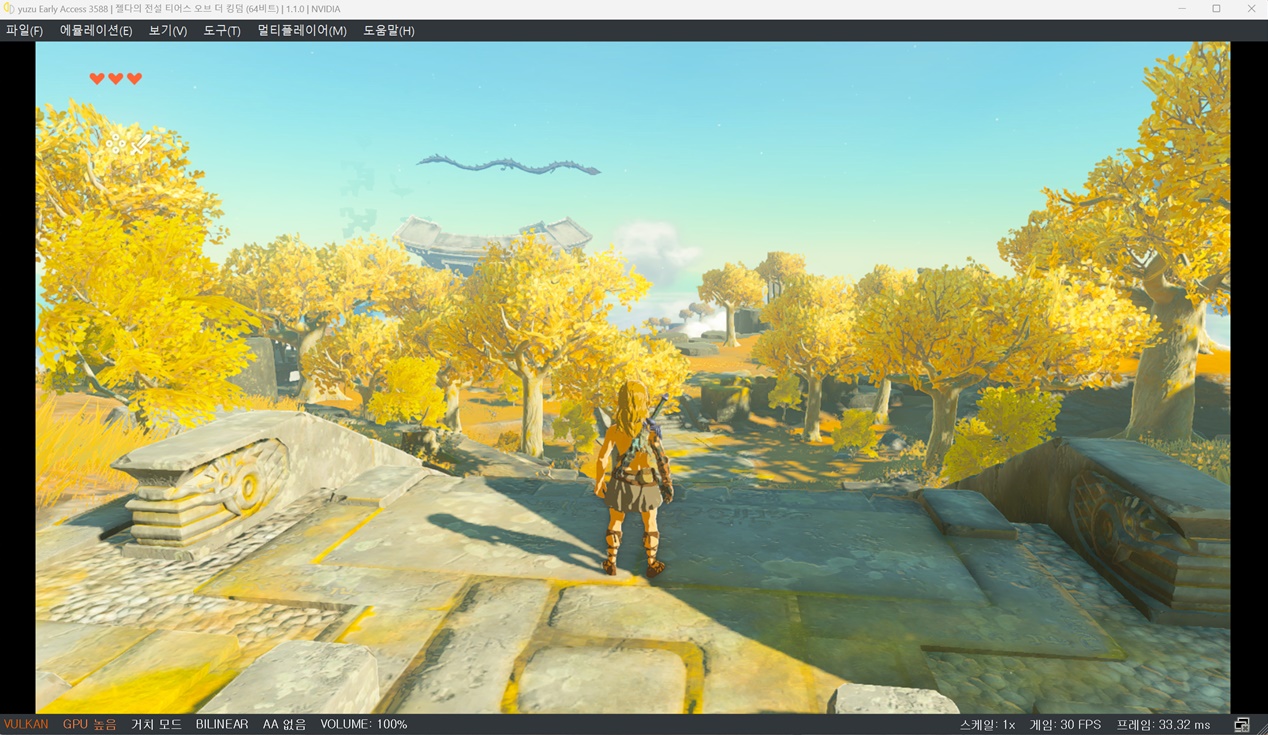This screenshot has height=735, width=1268.
Task: Switch GPU accuracy via GPU 높음
Action: tap(90, 724)
